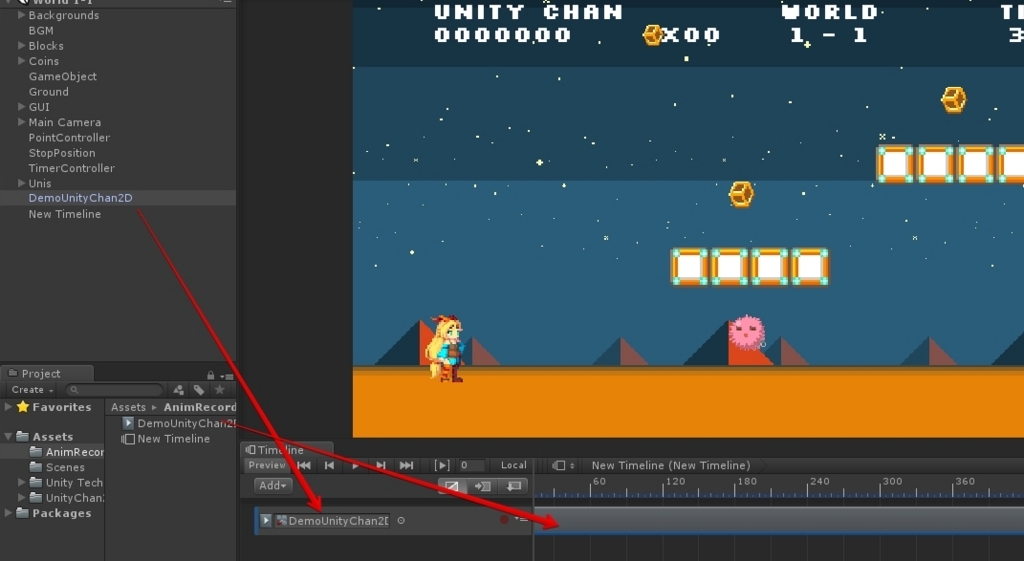Click the pink fuzzy enemy sprite
The width and height of the screenshot is (1024, 561).
click(746, 332)
